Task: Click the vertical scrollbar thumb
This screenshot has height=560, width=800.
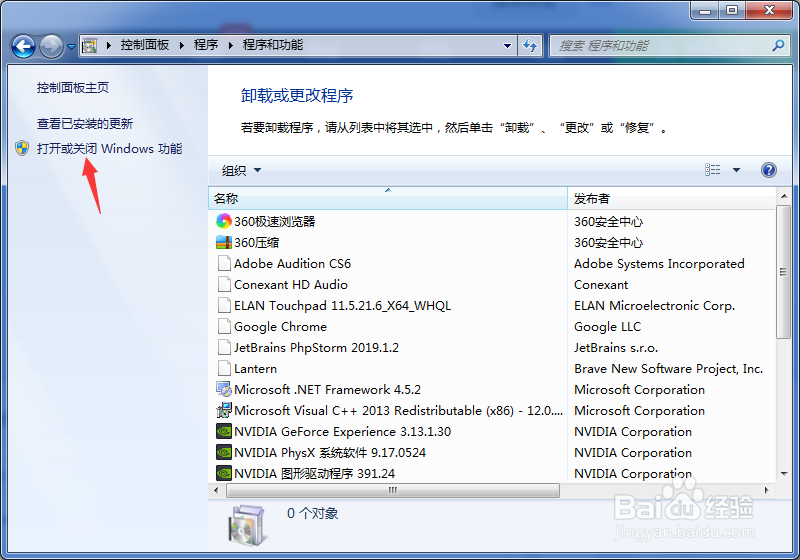Action: click(x=784, y=271)
